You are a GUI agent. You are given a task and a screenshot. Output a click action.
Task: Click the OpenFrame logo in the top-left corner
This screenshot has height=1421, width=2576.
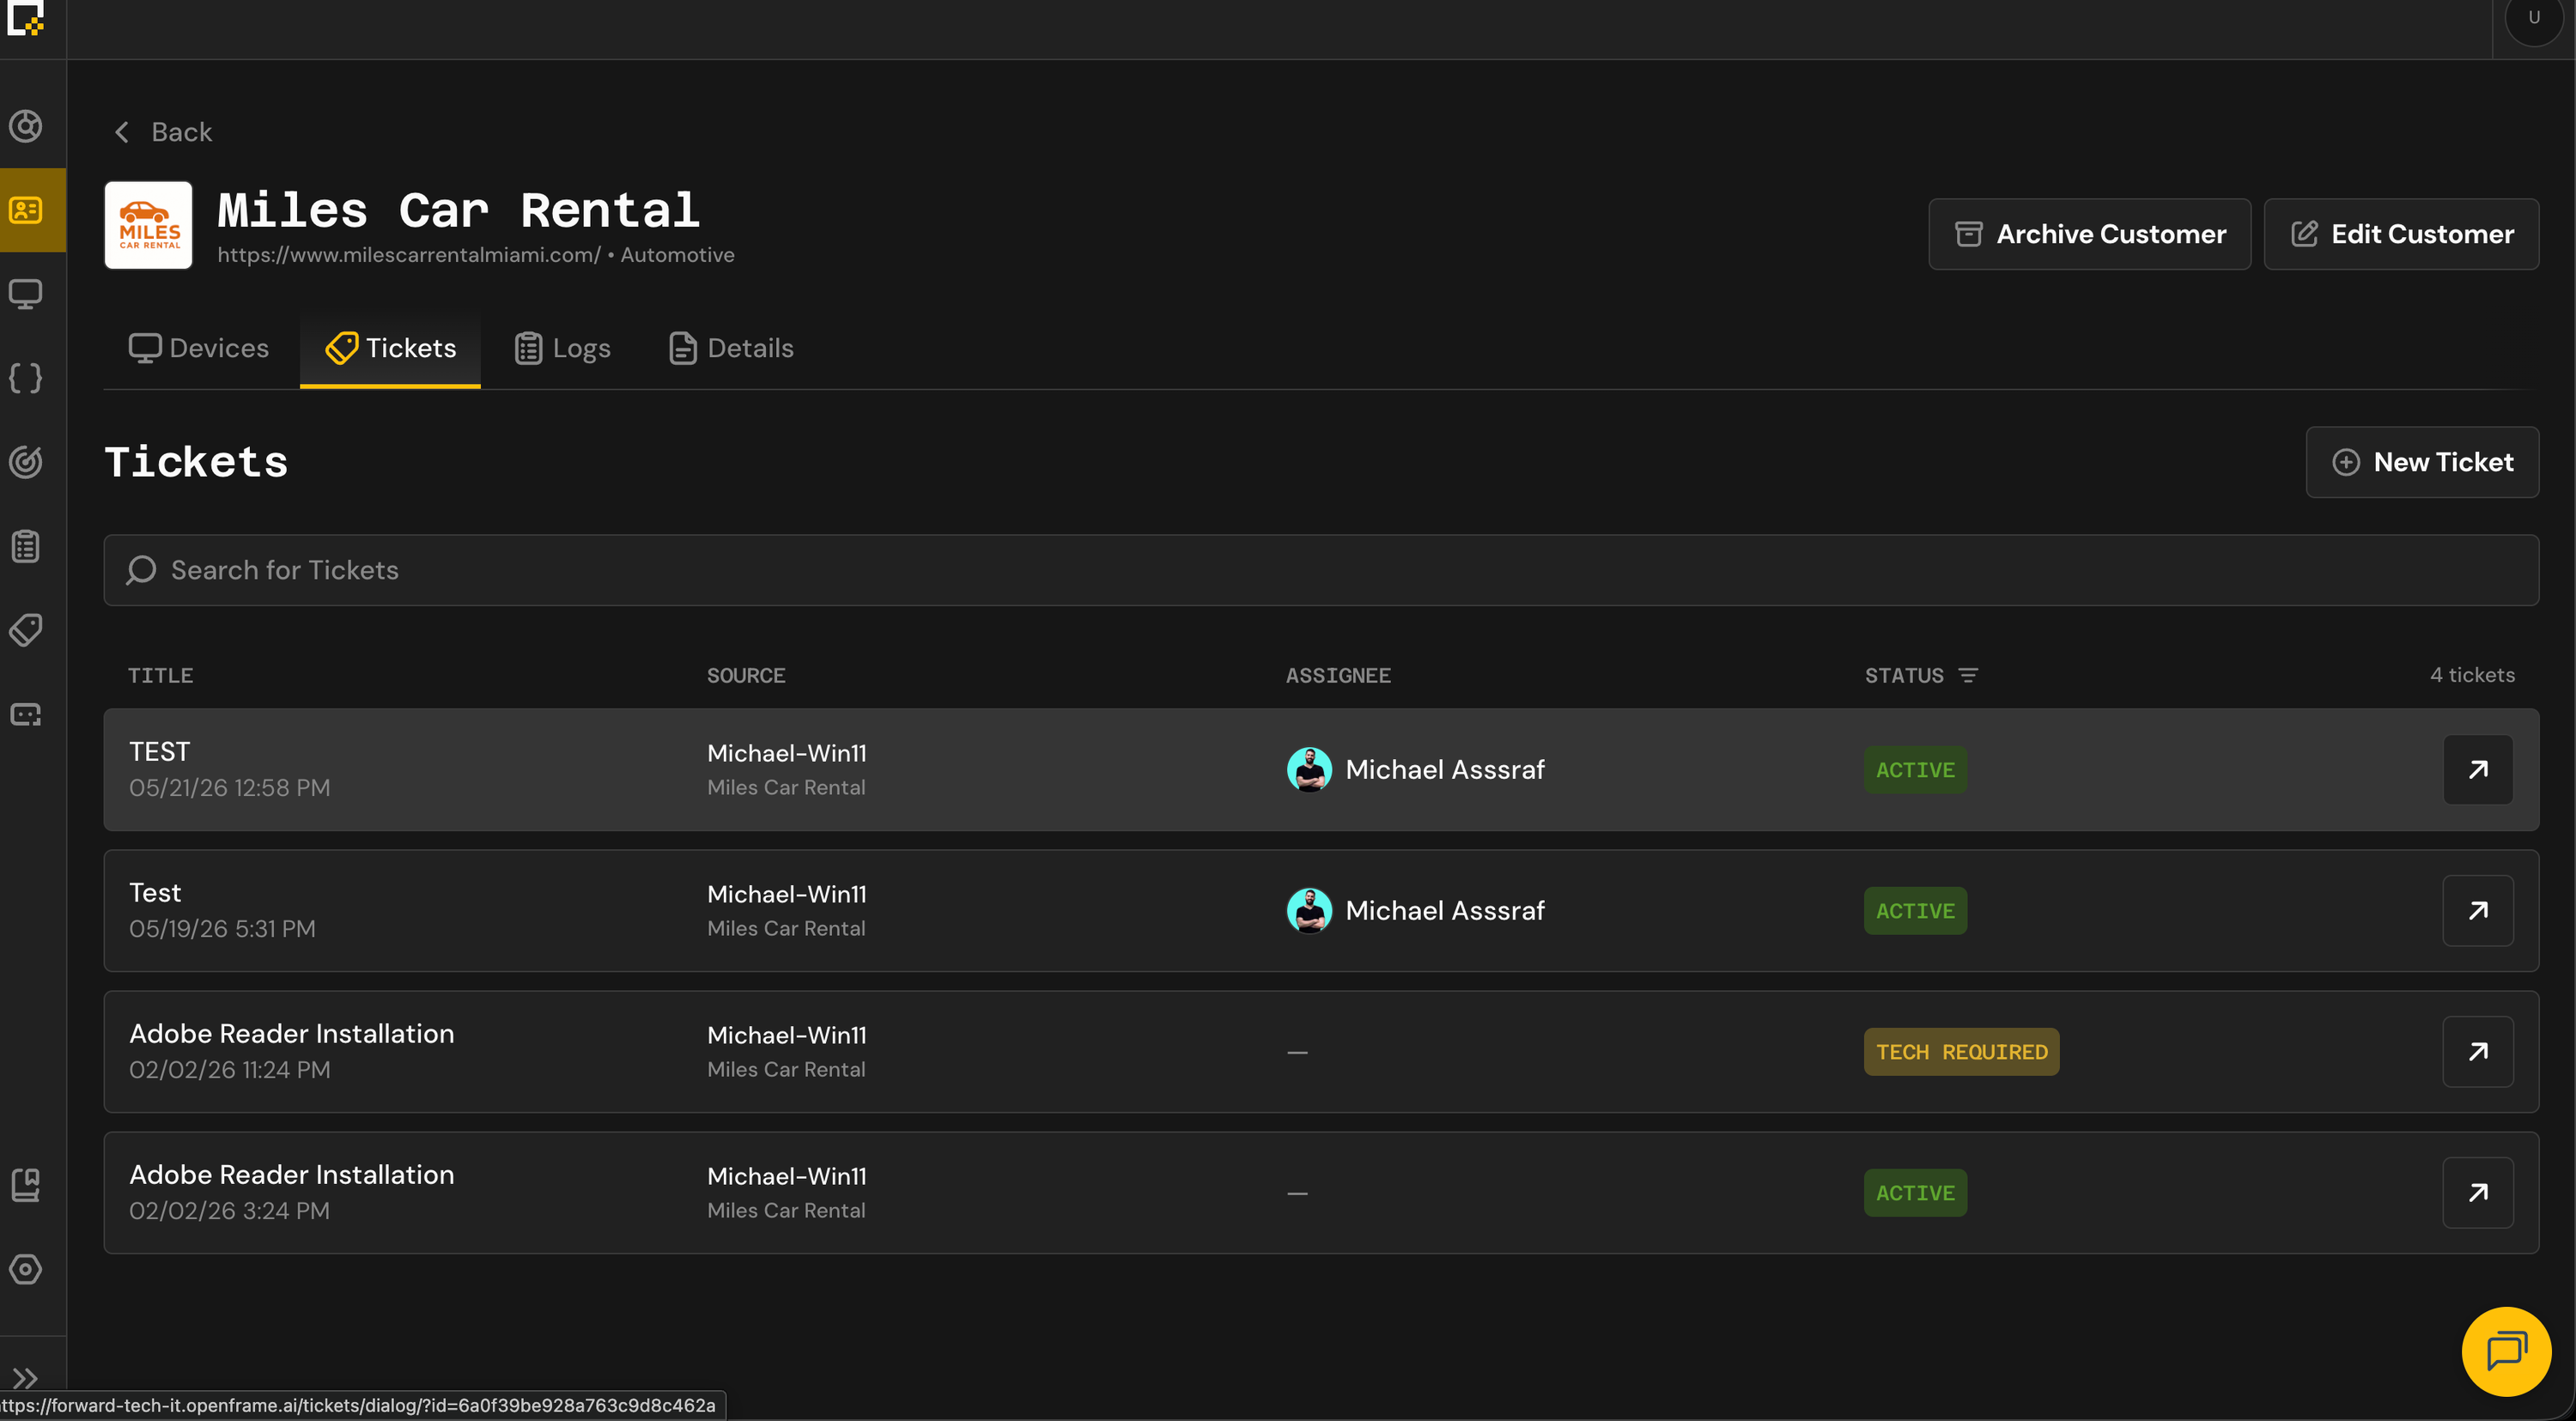click(25, 18)
